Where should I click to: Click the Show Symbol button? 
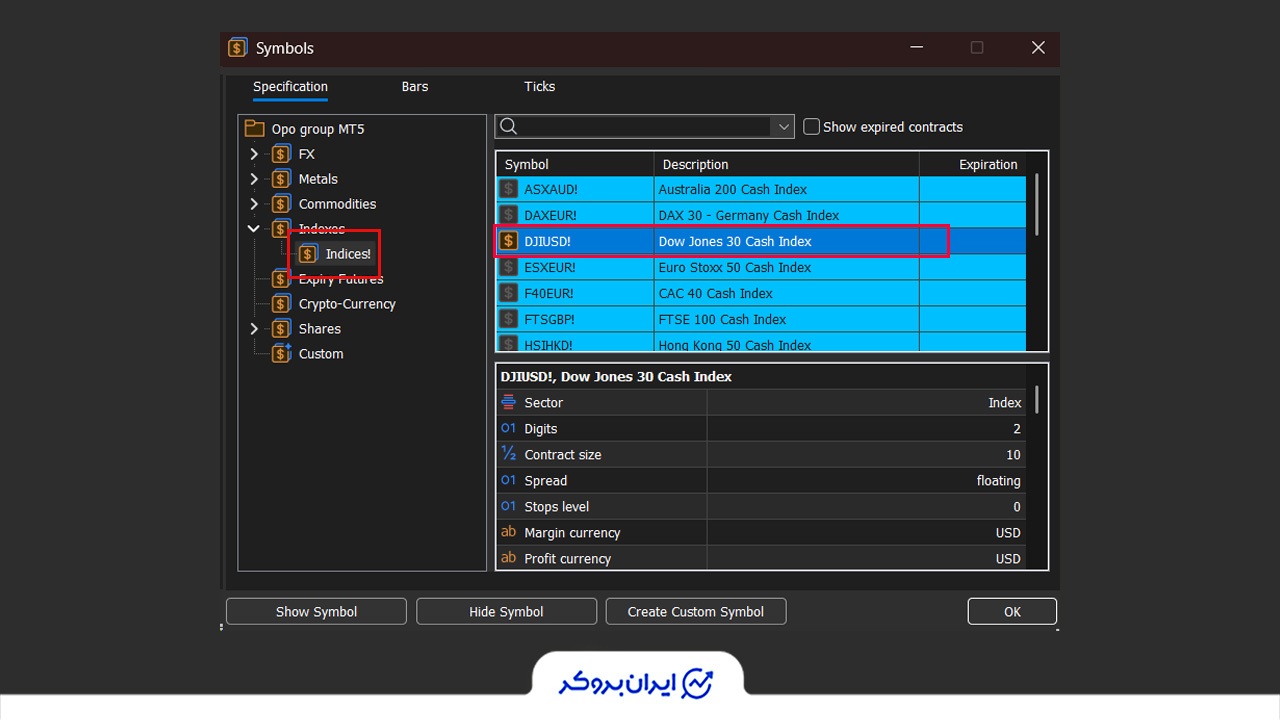coord(316,611)
